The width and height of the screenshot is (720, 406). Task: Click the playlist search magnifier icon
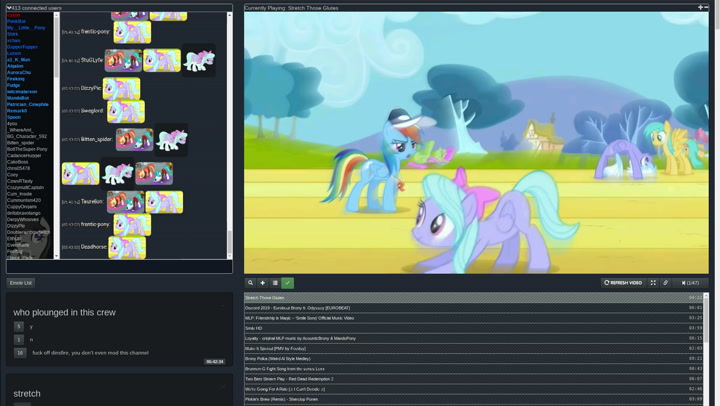(251, 283)
